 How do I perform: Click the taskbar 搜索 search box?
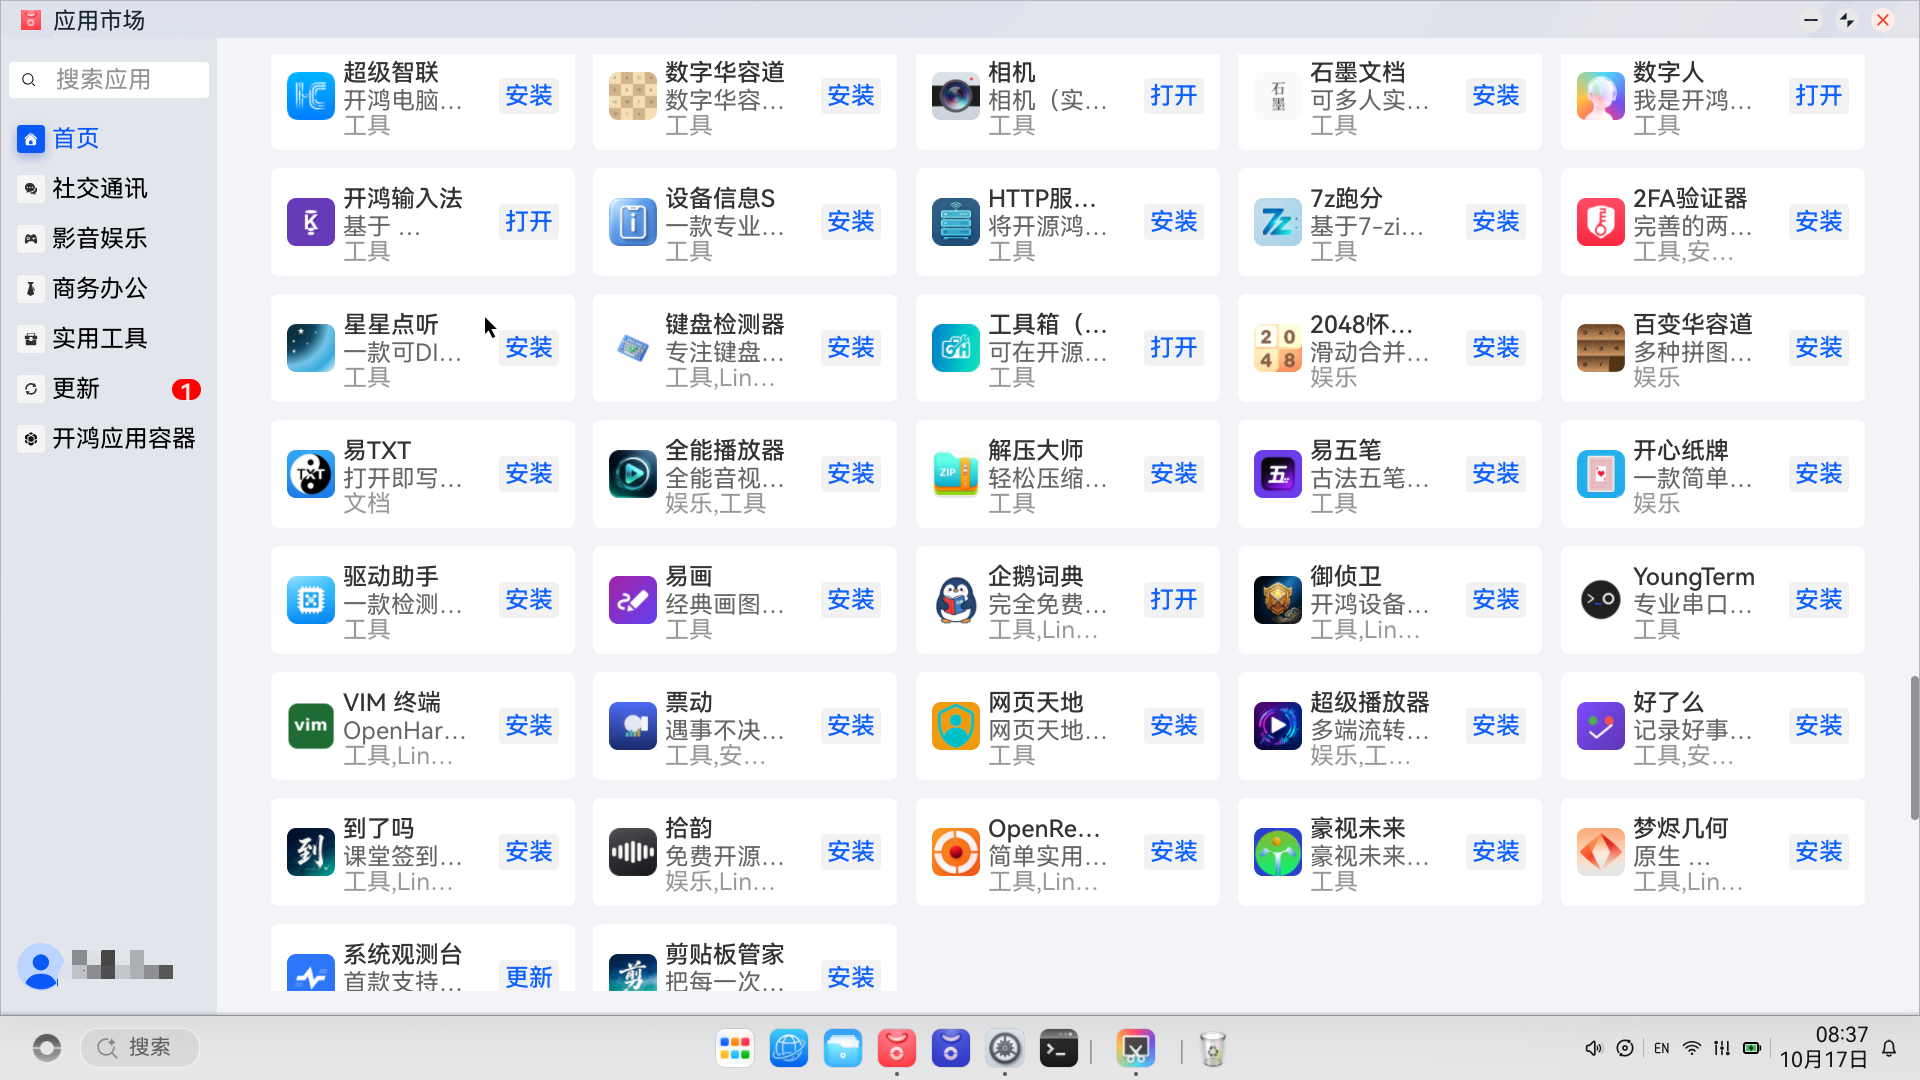[x=140, y=1047]
